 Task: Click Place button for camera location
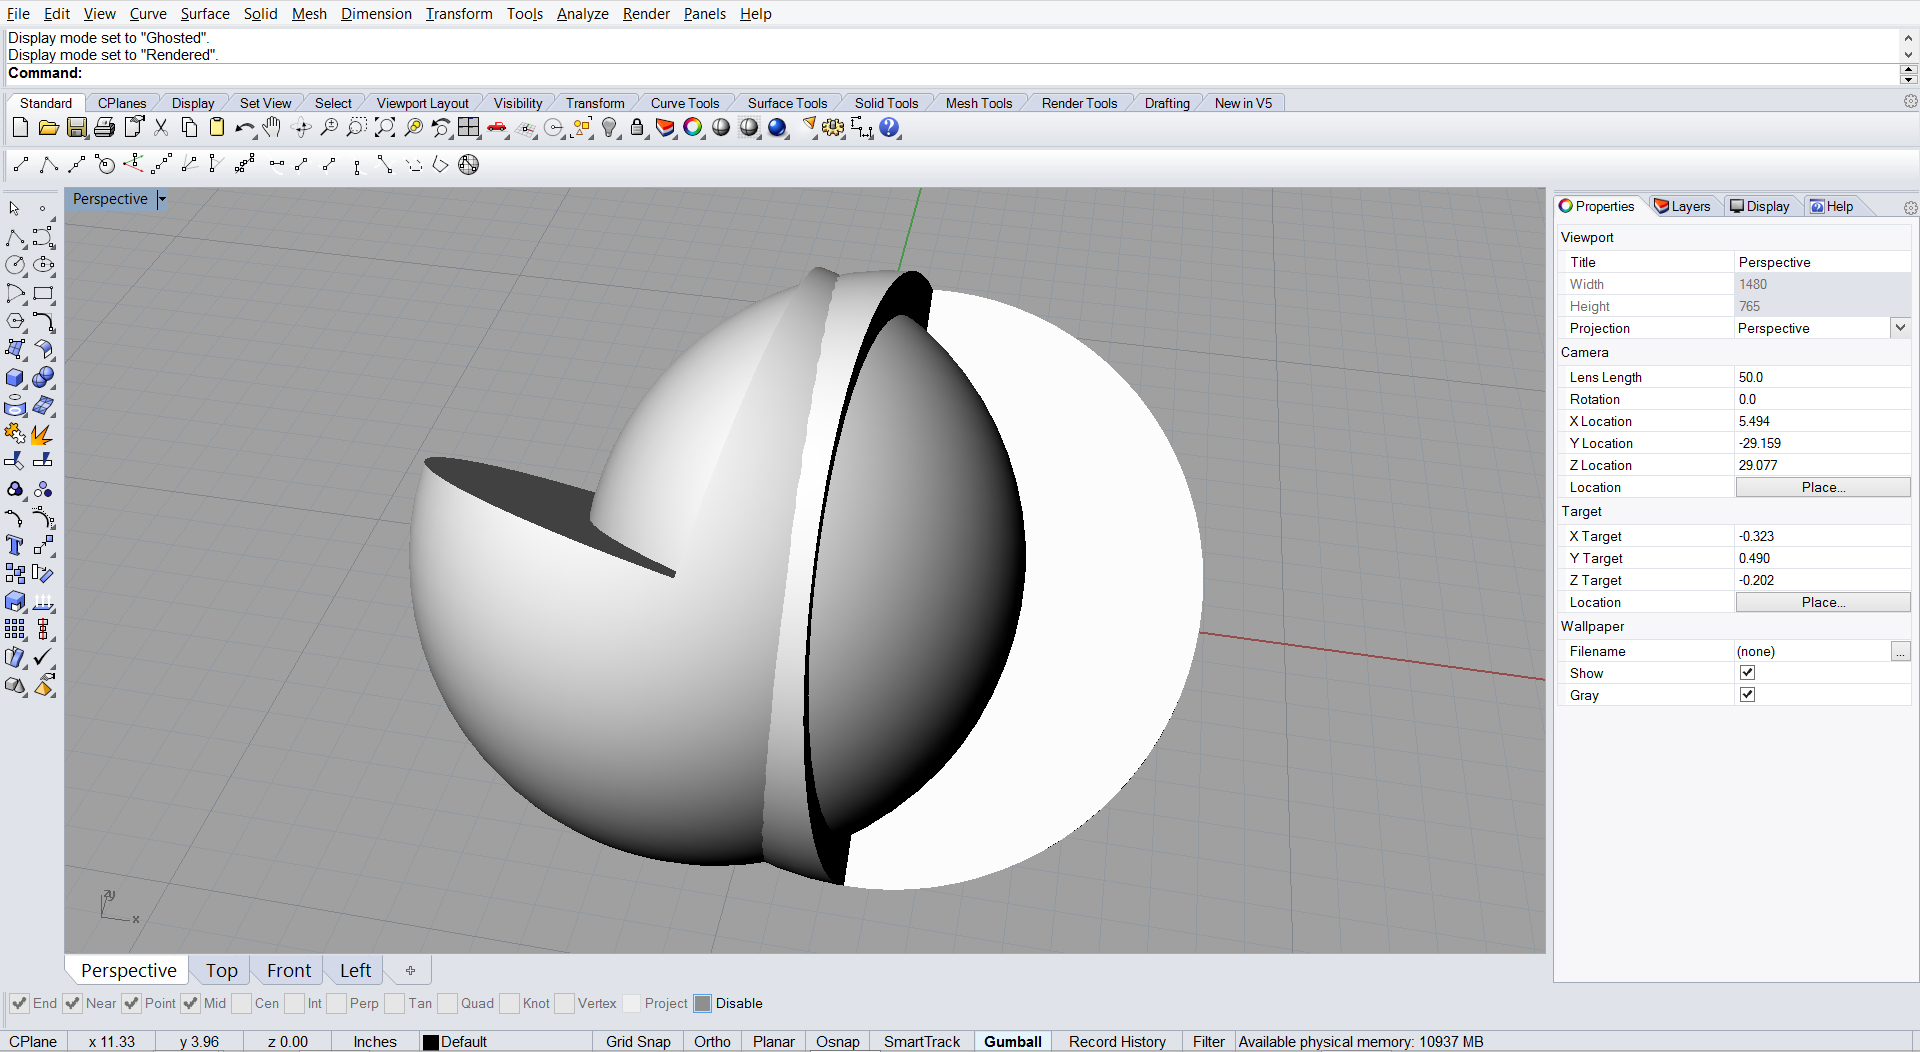pyautogui.click(x=1823, y=487)
